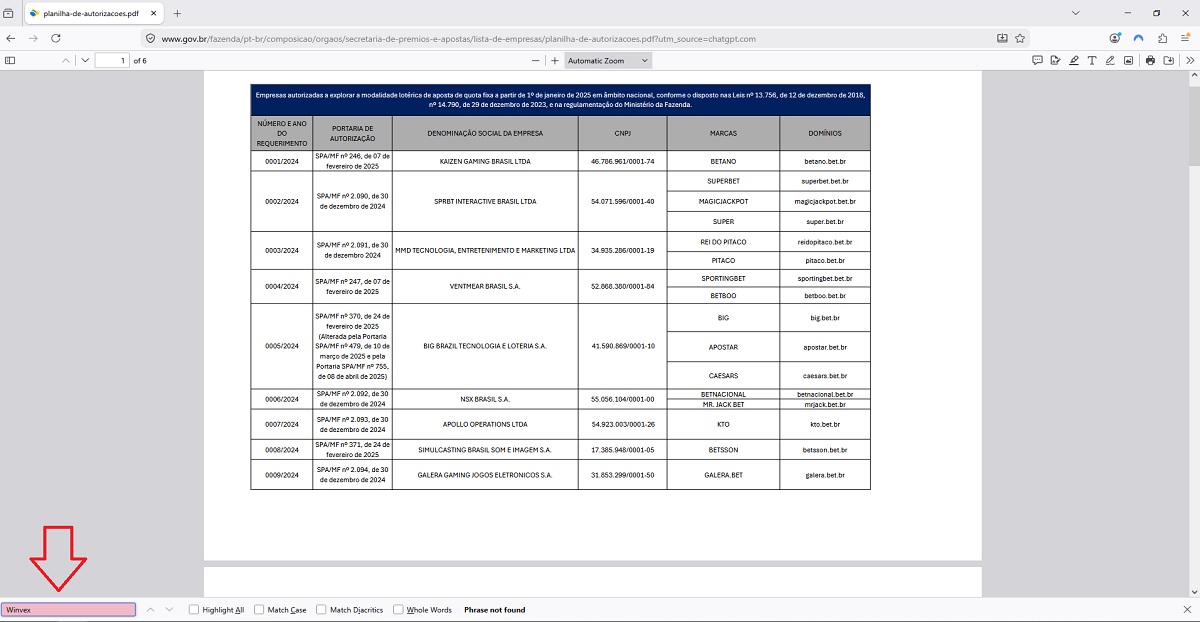Image resolution: width=1200 pixels, height=622 pixels.
Task: Click kto.bet.br domain cell
Action: pyautogui.click(x=824, y=424)
